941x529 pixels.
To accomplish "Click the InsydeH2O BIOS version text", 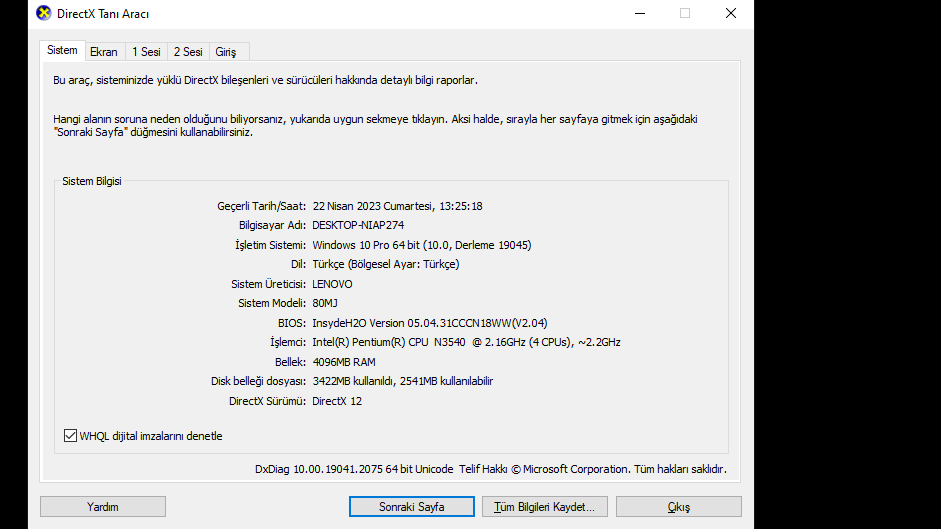I will (430, 323).
